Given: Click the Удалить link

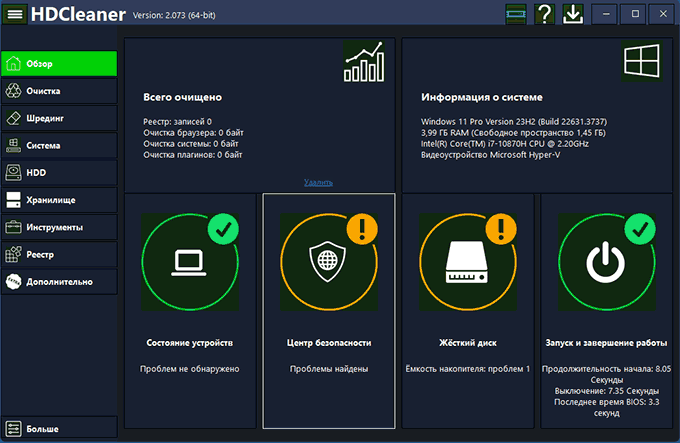Looking at the screenshot, I should 318,182.
